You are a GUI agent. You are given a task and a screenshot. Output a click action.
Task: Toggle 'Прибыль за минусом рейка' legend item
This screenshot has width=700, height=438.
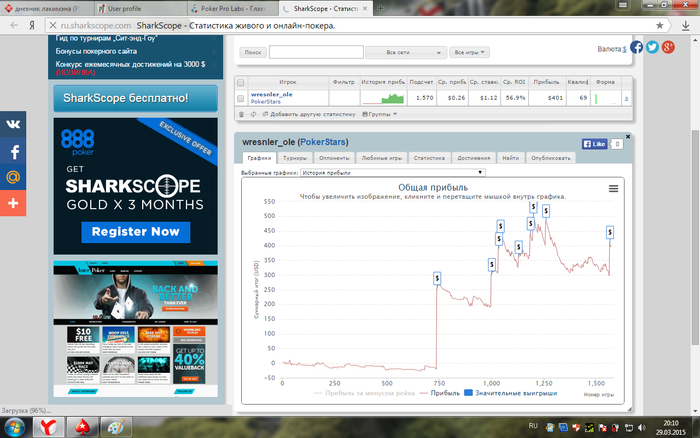click(x=364, y=393)
